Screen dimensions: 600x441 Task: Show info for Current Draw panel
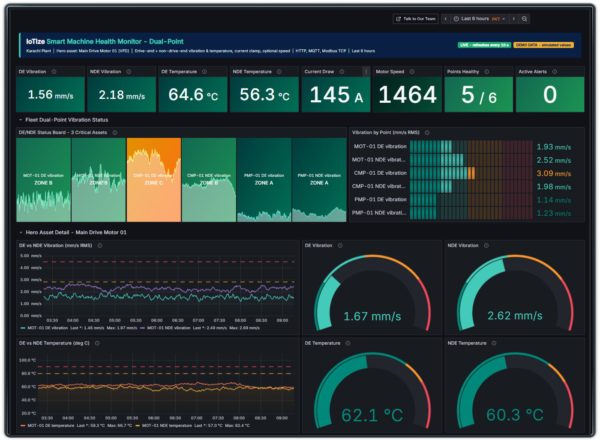click(341, 72)
